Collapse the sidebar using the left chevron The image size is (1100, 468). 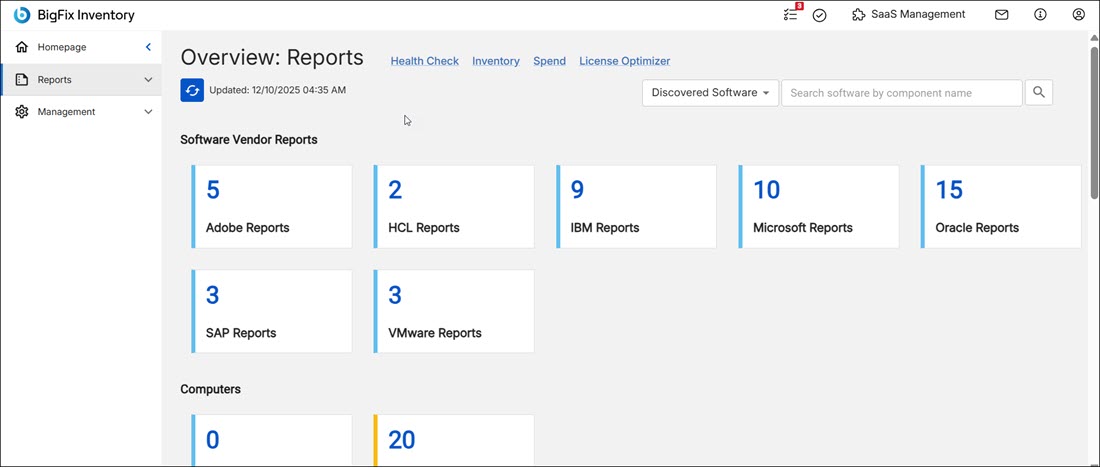pyautogui.click(x=148, y=47)
